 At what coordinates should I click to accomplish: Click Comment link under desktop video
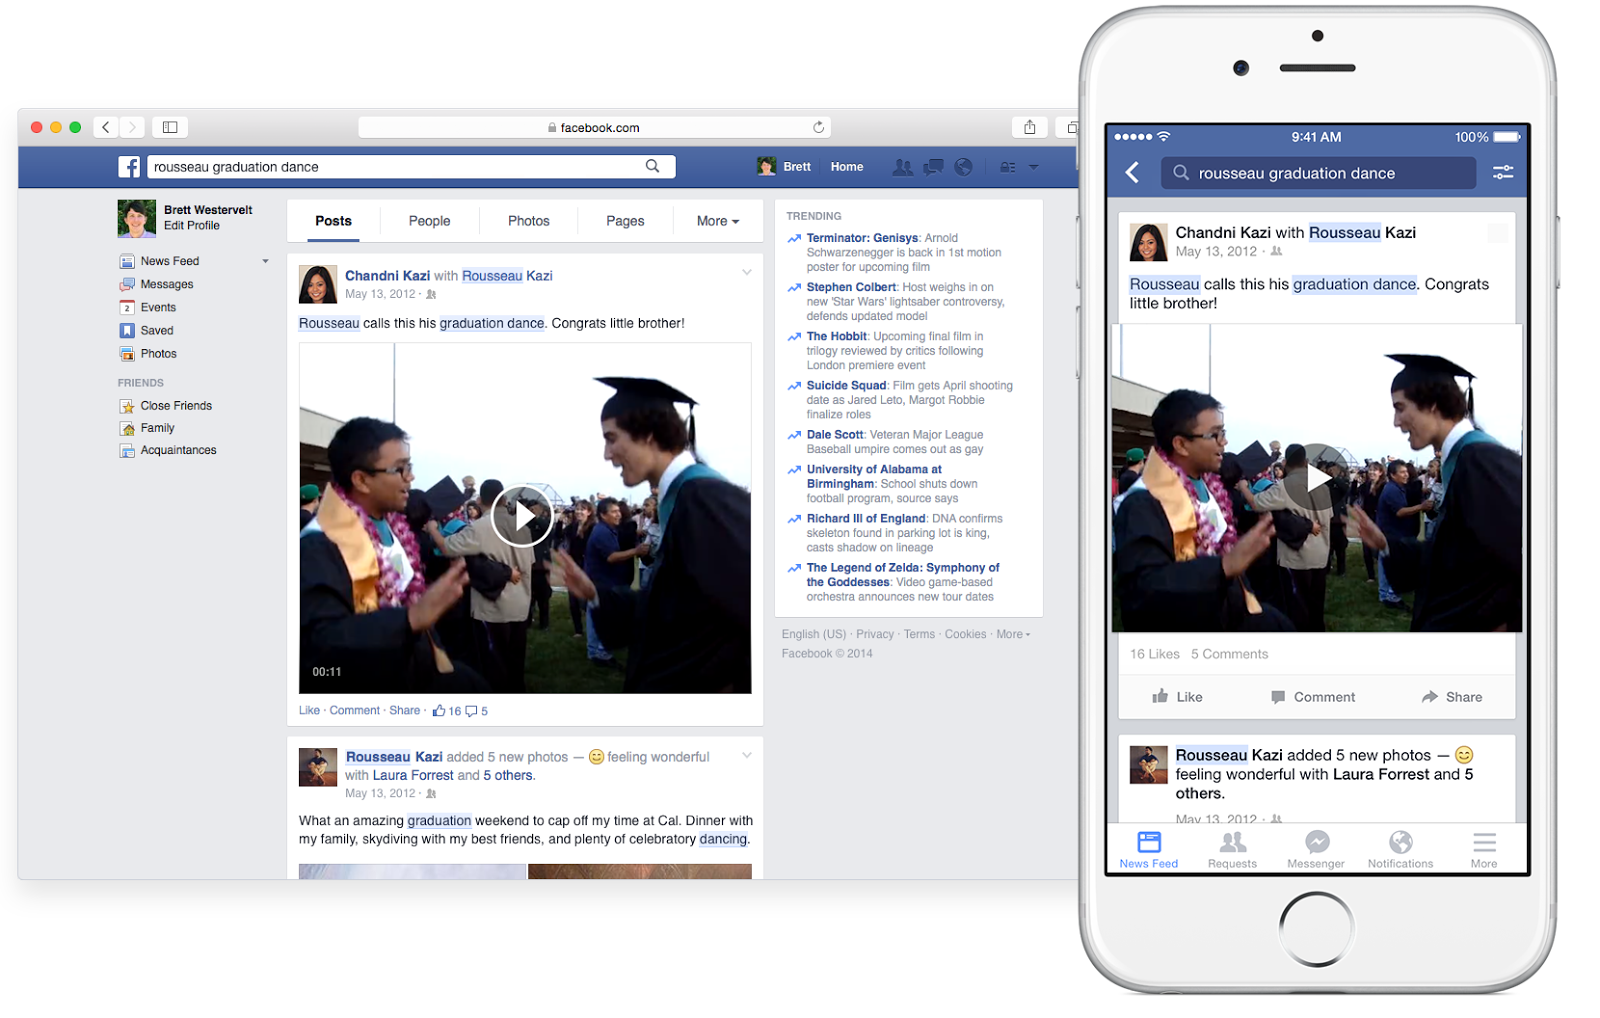[355, 711]
